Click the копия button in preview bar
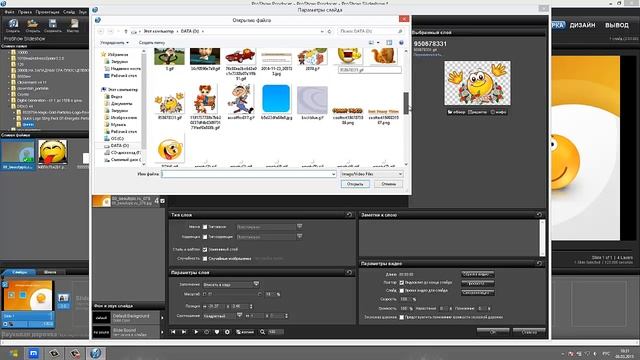Viewport: 640px width, 360px height. tap(245, 332)
